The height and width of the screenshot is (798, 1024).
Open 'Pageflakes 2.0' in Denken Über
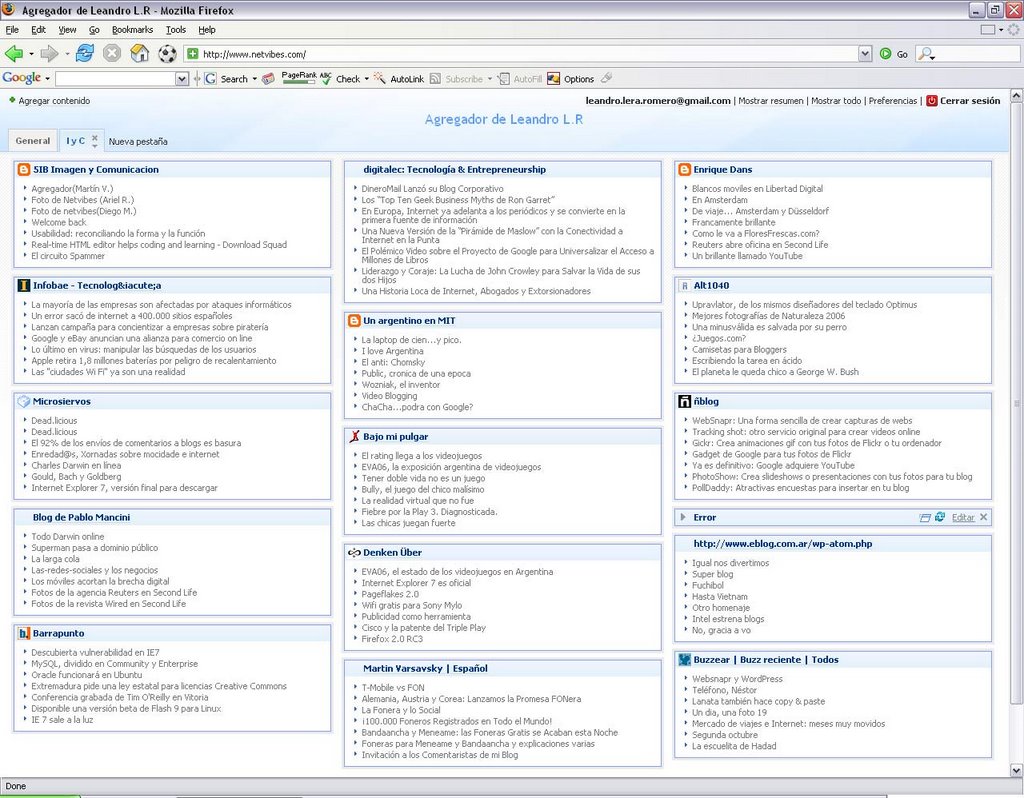coord(390,594)
